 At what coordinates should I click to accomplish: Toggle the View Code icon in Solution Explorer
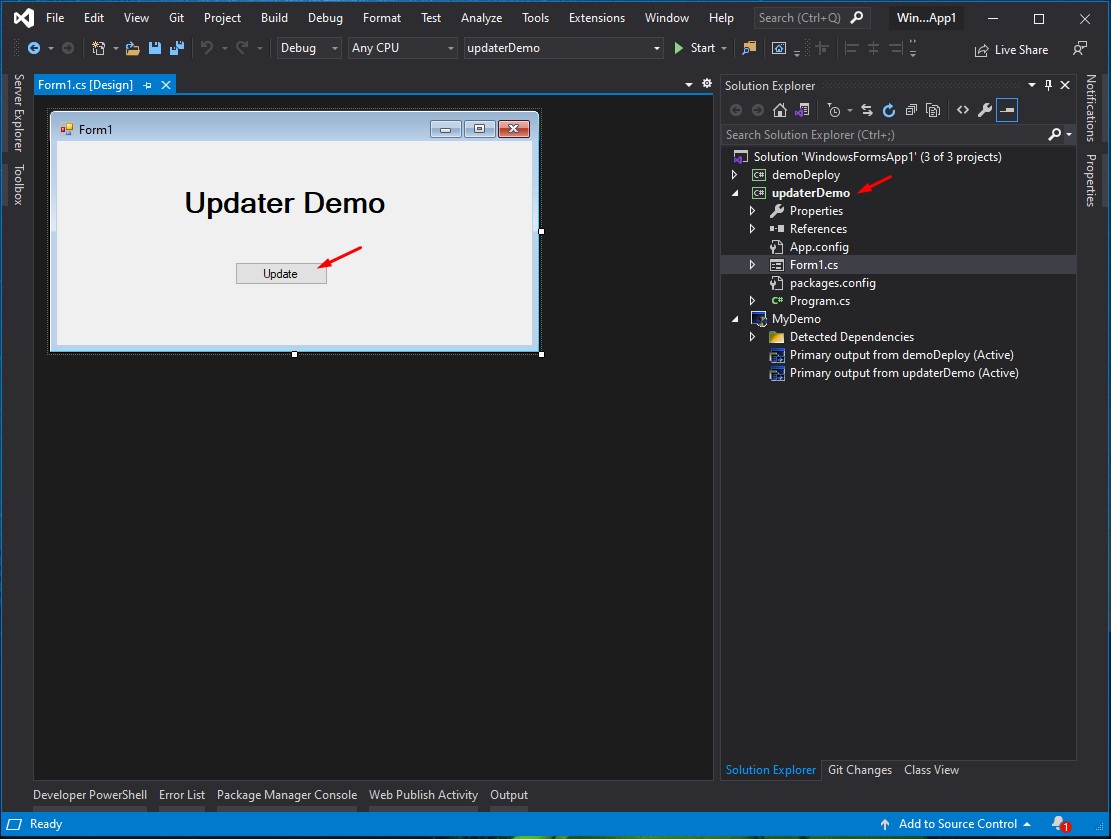[x=962, y=110]
